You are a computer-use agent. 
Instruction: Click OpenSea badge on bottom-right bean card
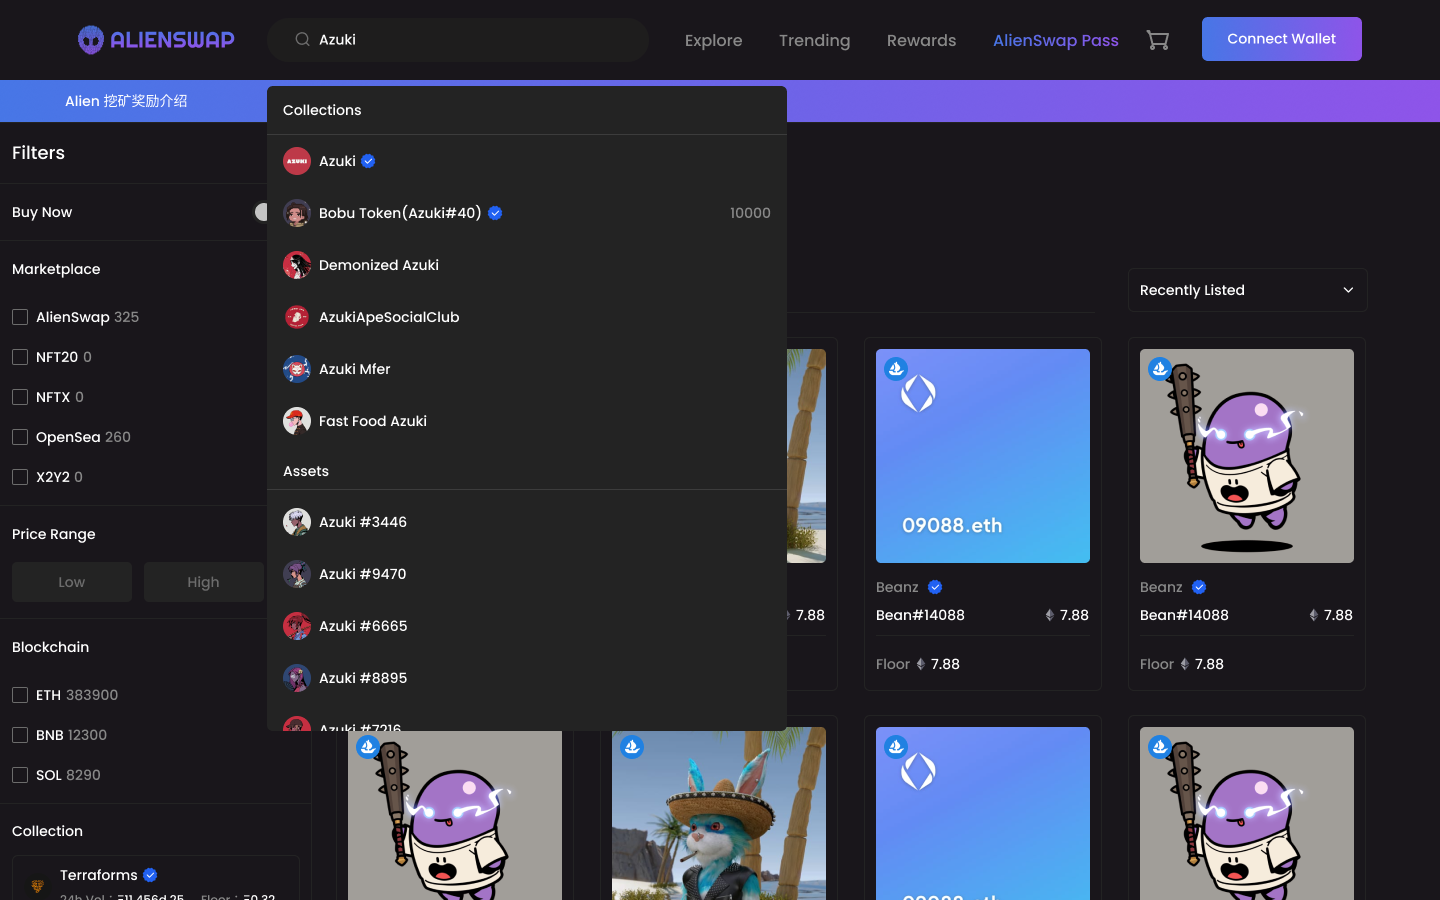coord(1160,747)
